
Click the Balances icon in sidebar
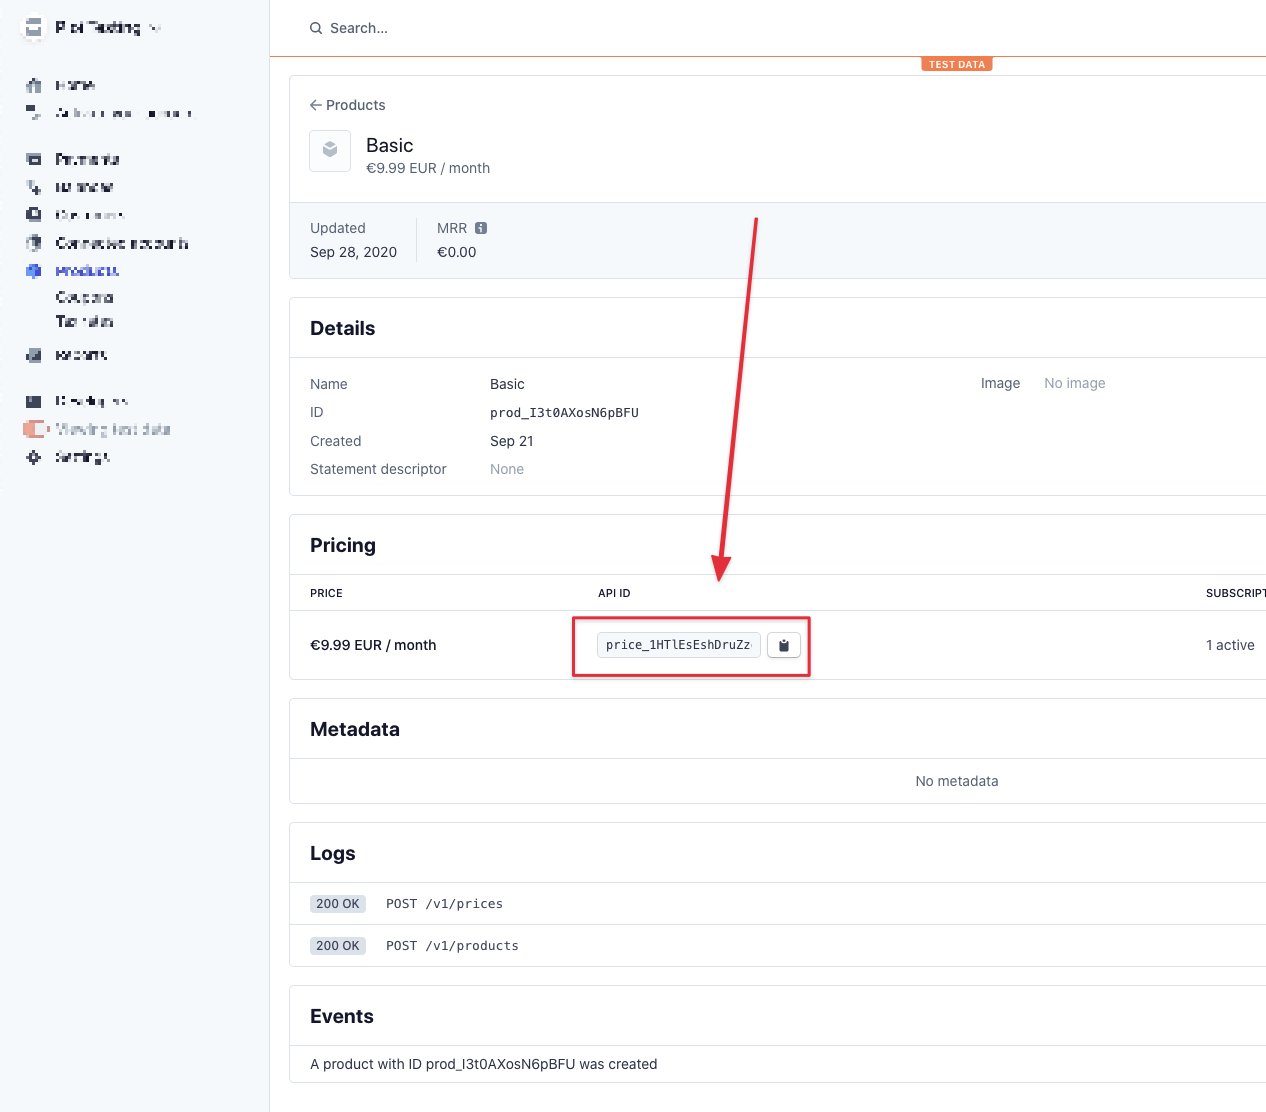pos(34,187)
